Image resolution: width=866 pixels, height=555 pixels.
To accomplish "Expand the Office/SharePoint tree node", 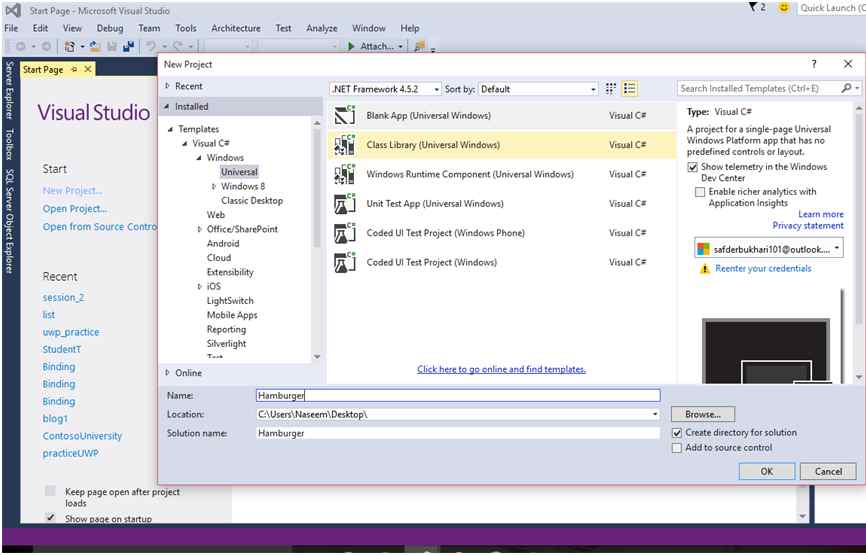I will (x=200, y=229).
